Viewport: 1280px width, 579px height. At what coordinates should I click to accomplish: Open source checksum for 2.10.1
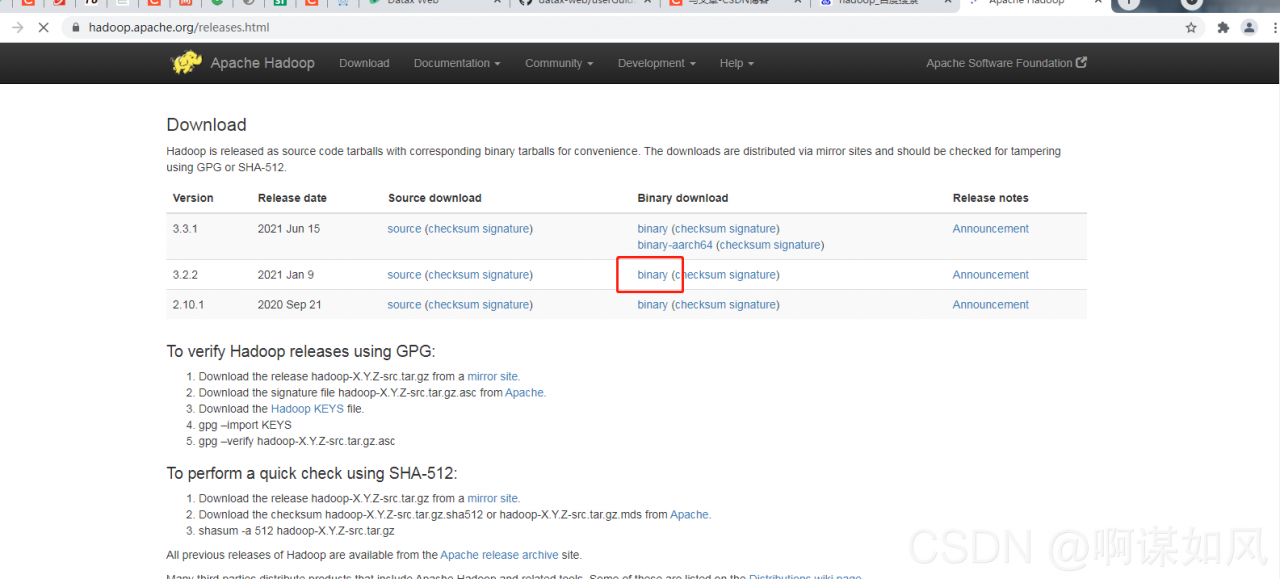tap(454, 305)
